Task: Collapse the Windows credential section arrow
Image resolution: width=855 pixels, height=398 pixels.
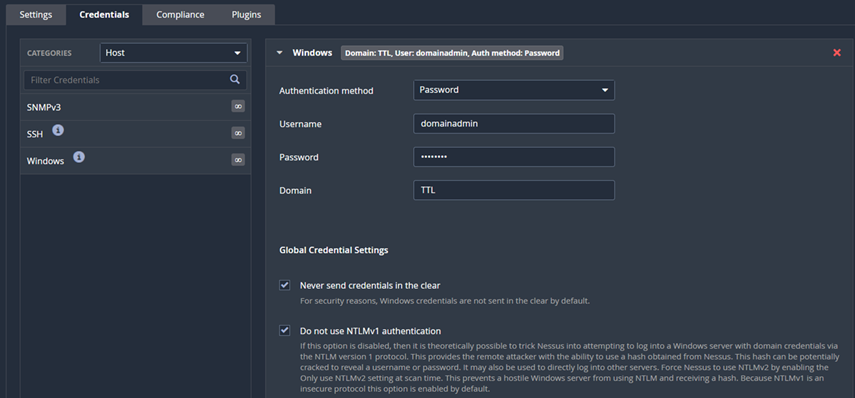Action: 280,53
